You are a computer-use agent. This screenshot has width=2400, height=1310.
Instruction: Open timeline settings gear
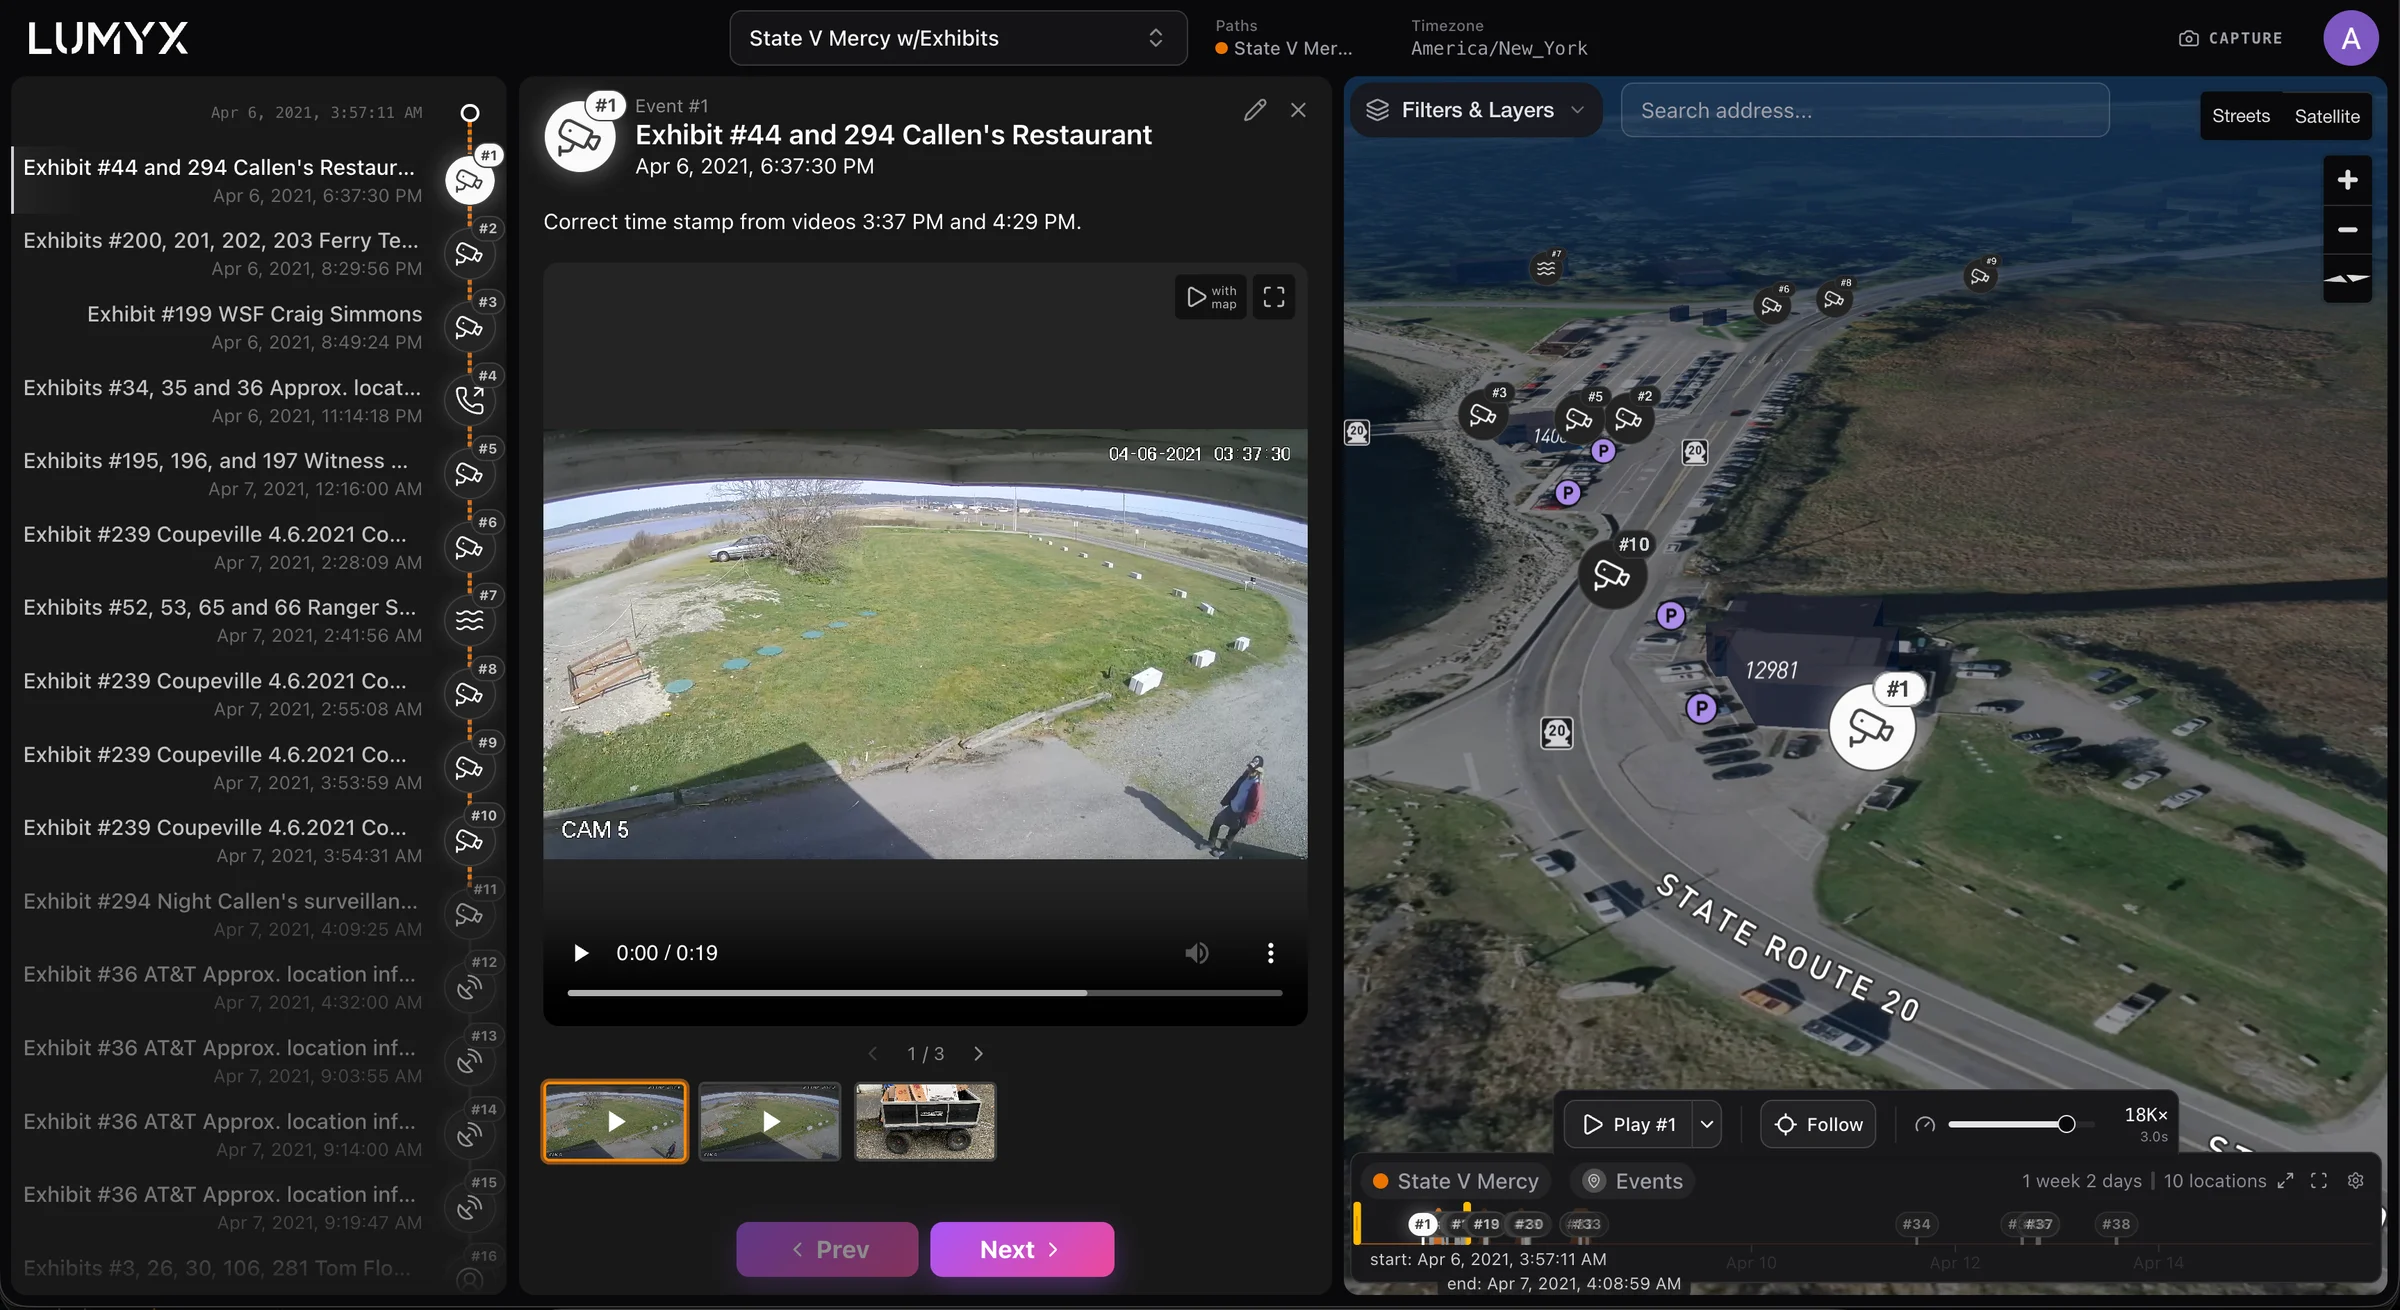[2355, 1181]
